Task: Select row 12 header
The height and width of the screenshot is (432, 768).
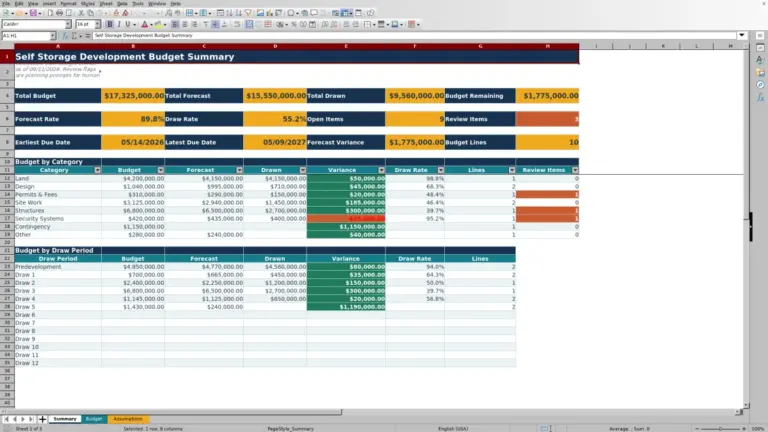Action: click(7, 178)
